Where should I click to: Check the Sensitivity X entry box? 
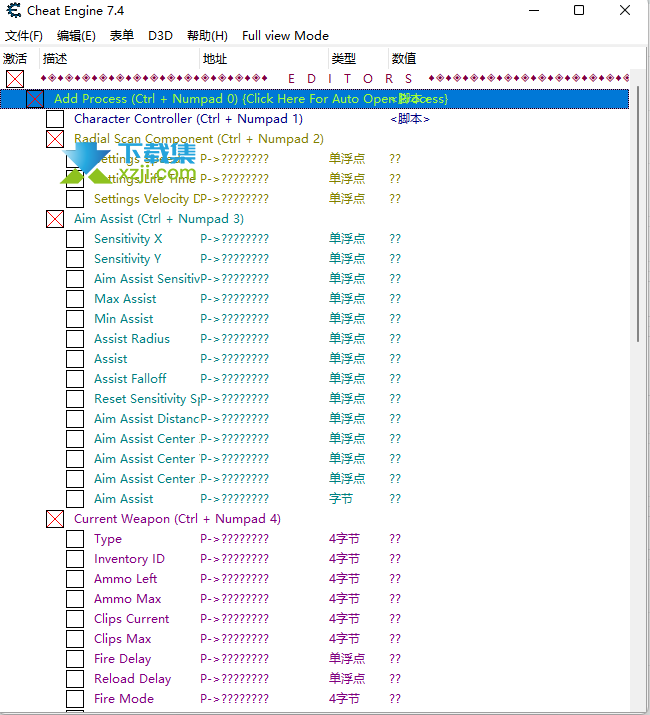(75, 239)
